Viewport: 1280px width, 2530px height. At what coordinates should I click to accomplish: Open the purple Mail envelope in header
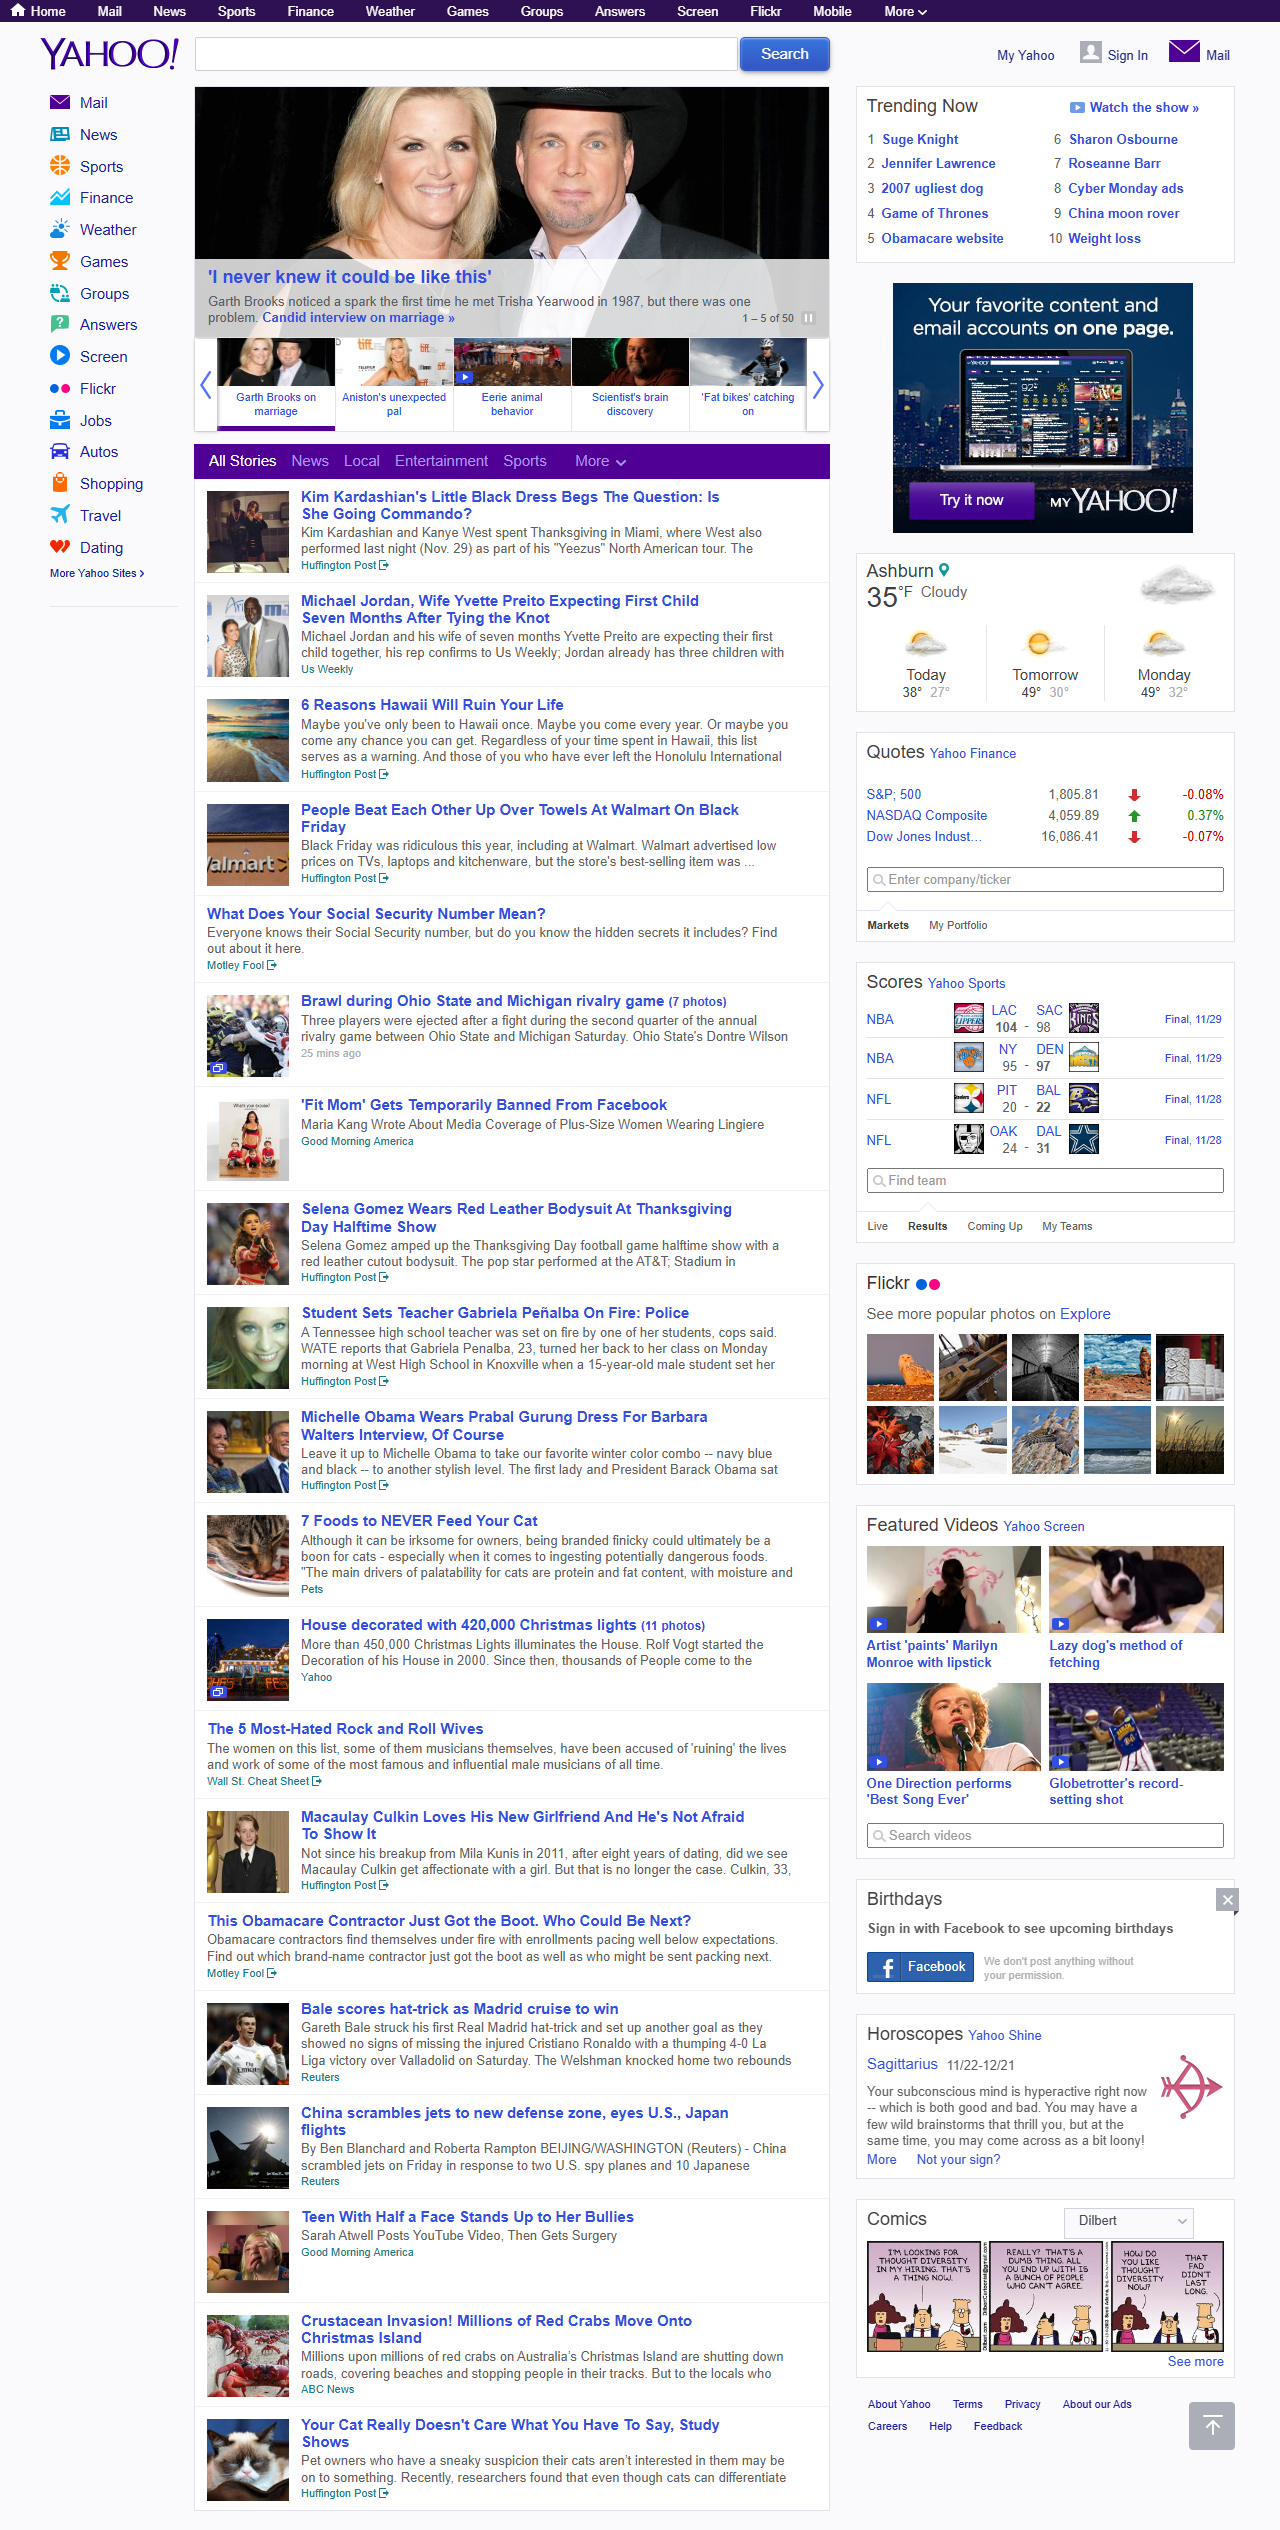tap(1184, 51)
